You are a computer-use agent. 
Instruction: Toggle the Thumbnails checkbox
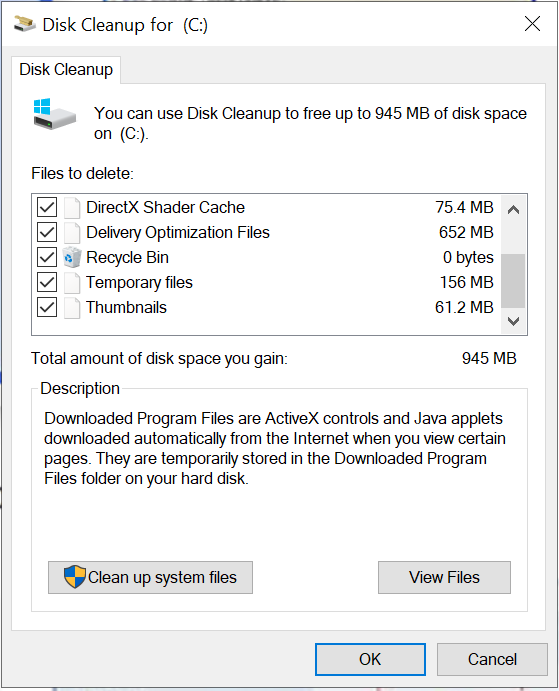pyautogui.click(x=47, y=308)
